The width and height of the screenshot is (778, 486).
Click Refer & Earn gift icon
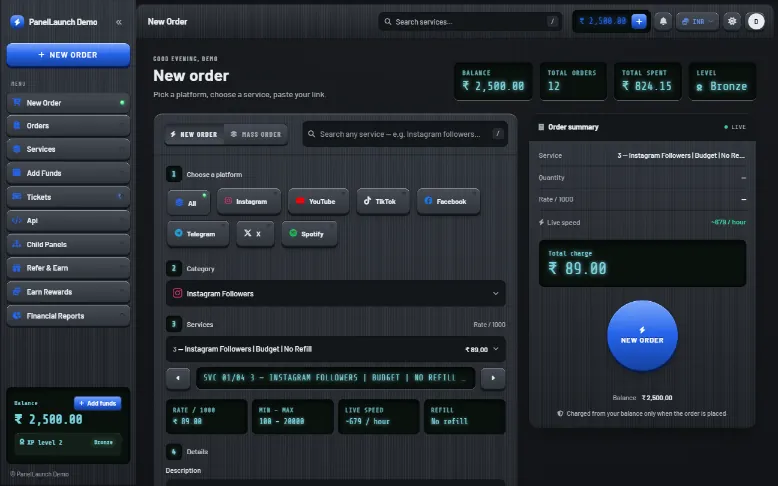coord(17,268)
